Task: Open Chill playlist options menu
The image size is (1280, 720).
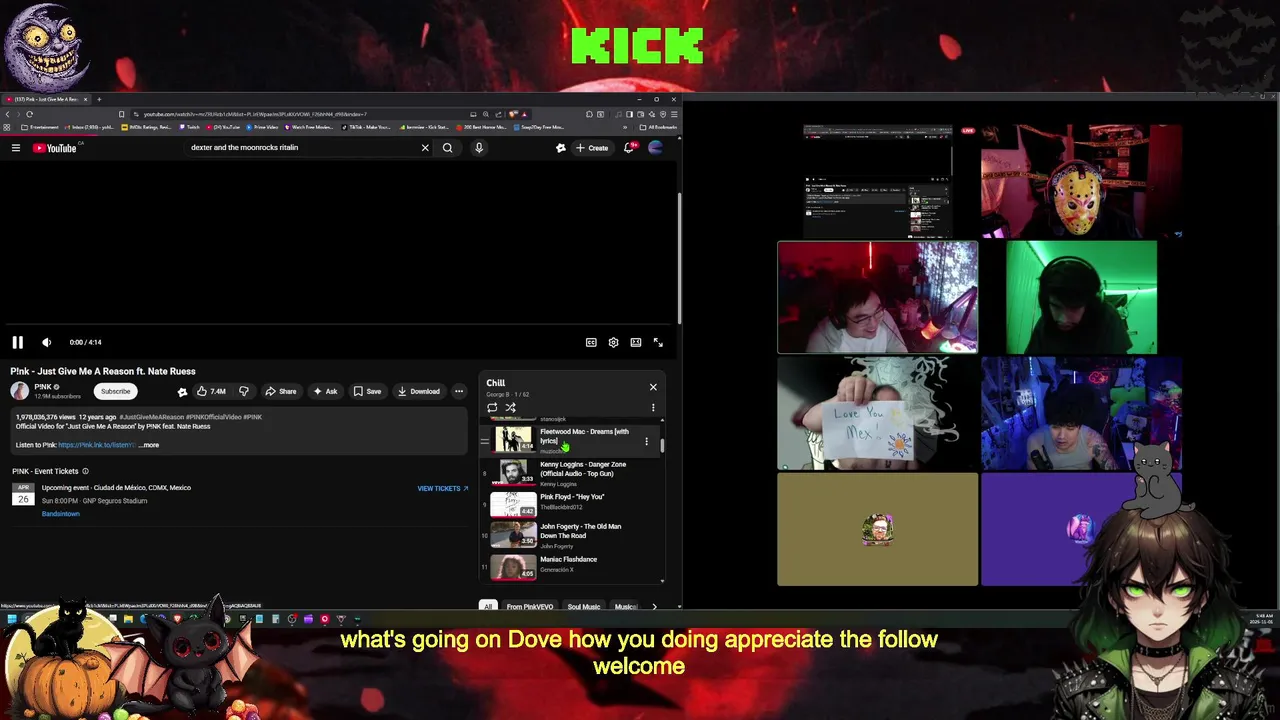Action: [653, 407]
